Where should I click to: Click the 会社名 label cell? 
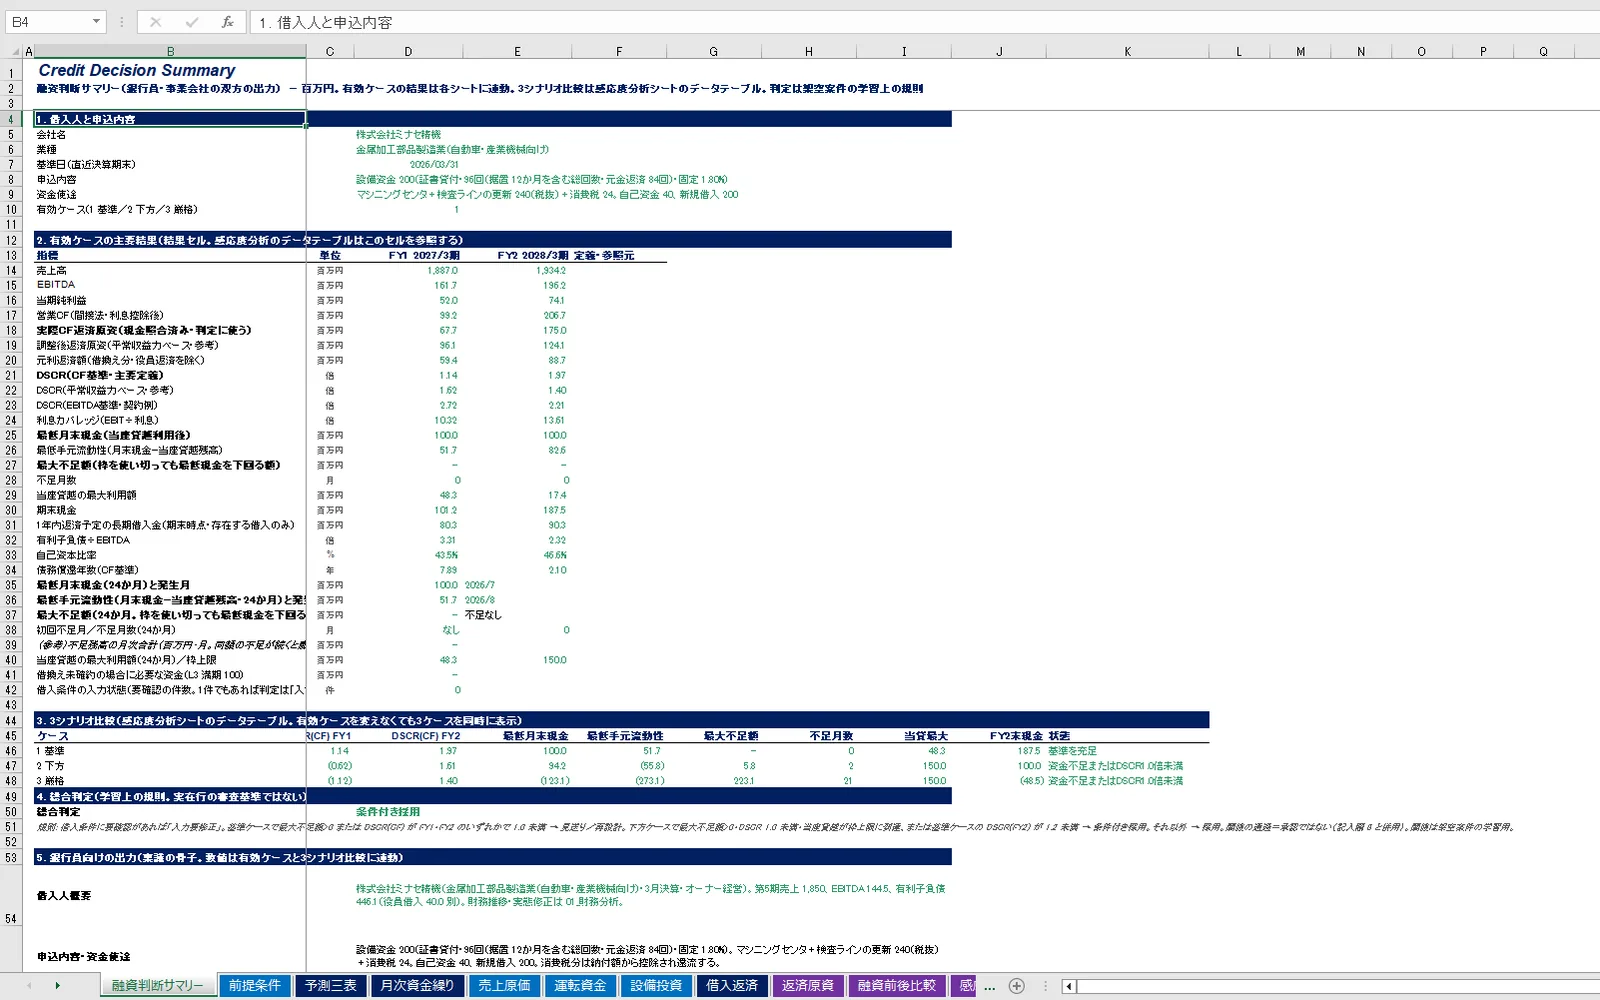point(51,134)
